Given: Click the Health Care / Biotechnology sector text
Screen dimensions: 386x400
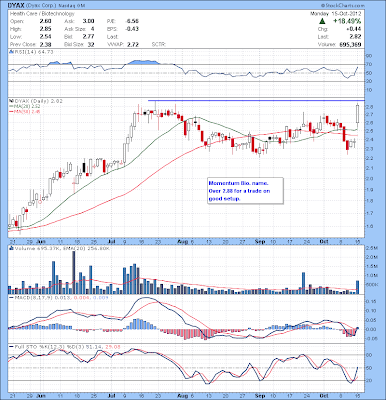Looking at the screenshot, I should tap(42, 14).
